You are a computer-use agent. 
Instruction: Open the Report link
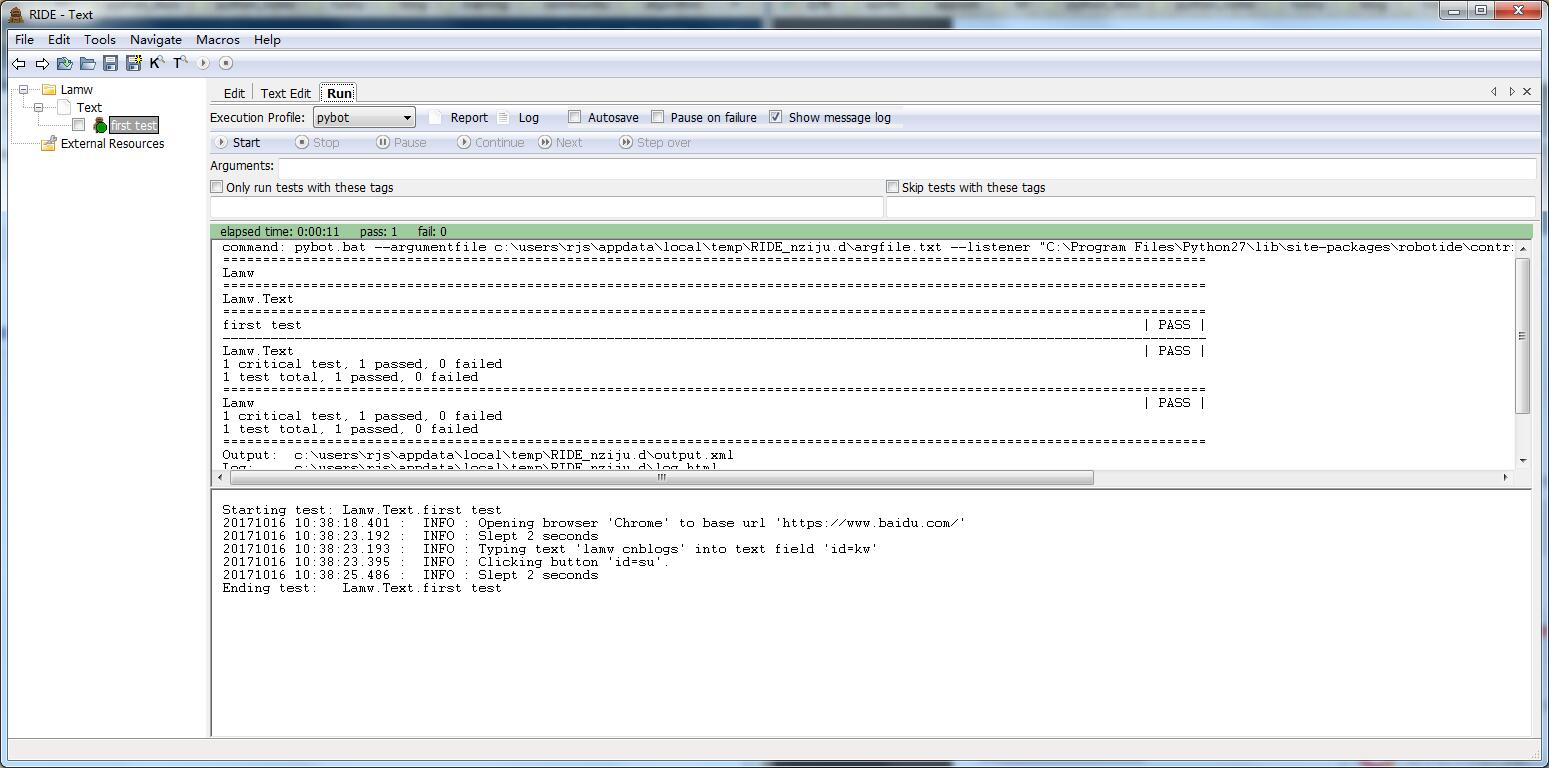point(468,117)
